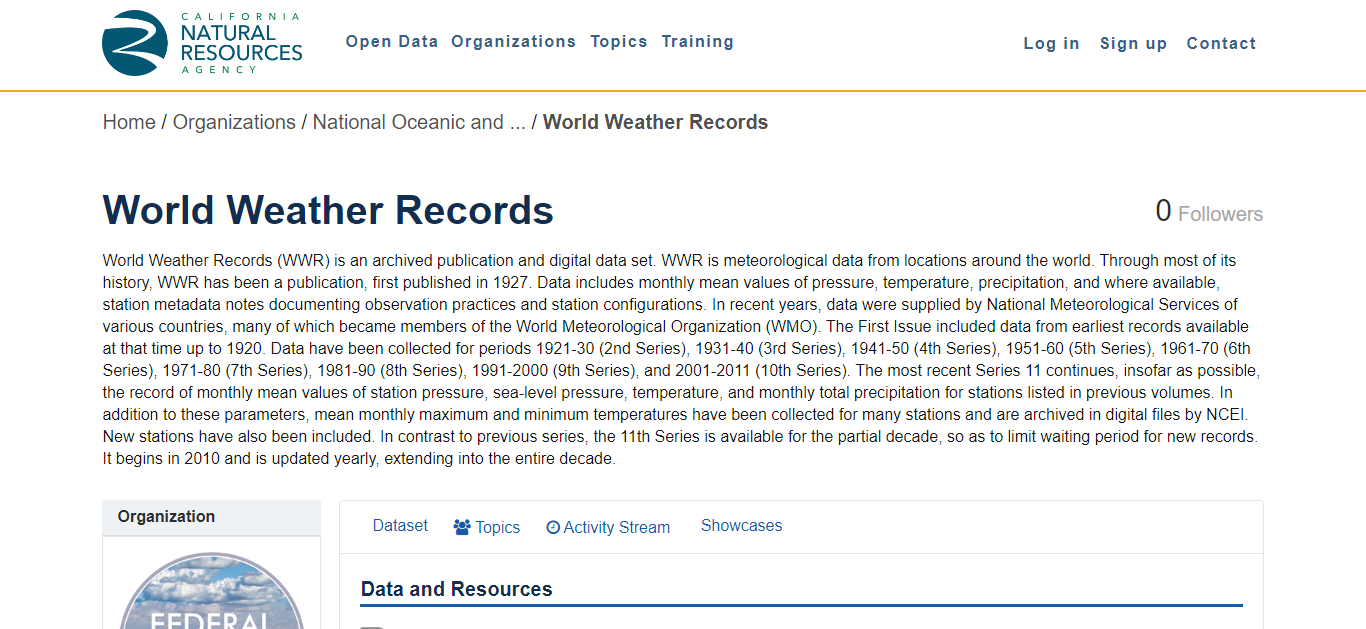Click the clock icon beside Activity Stream
1366x629 pixels.
(x=553, y=527)
